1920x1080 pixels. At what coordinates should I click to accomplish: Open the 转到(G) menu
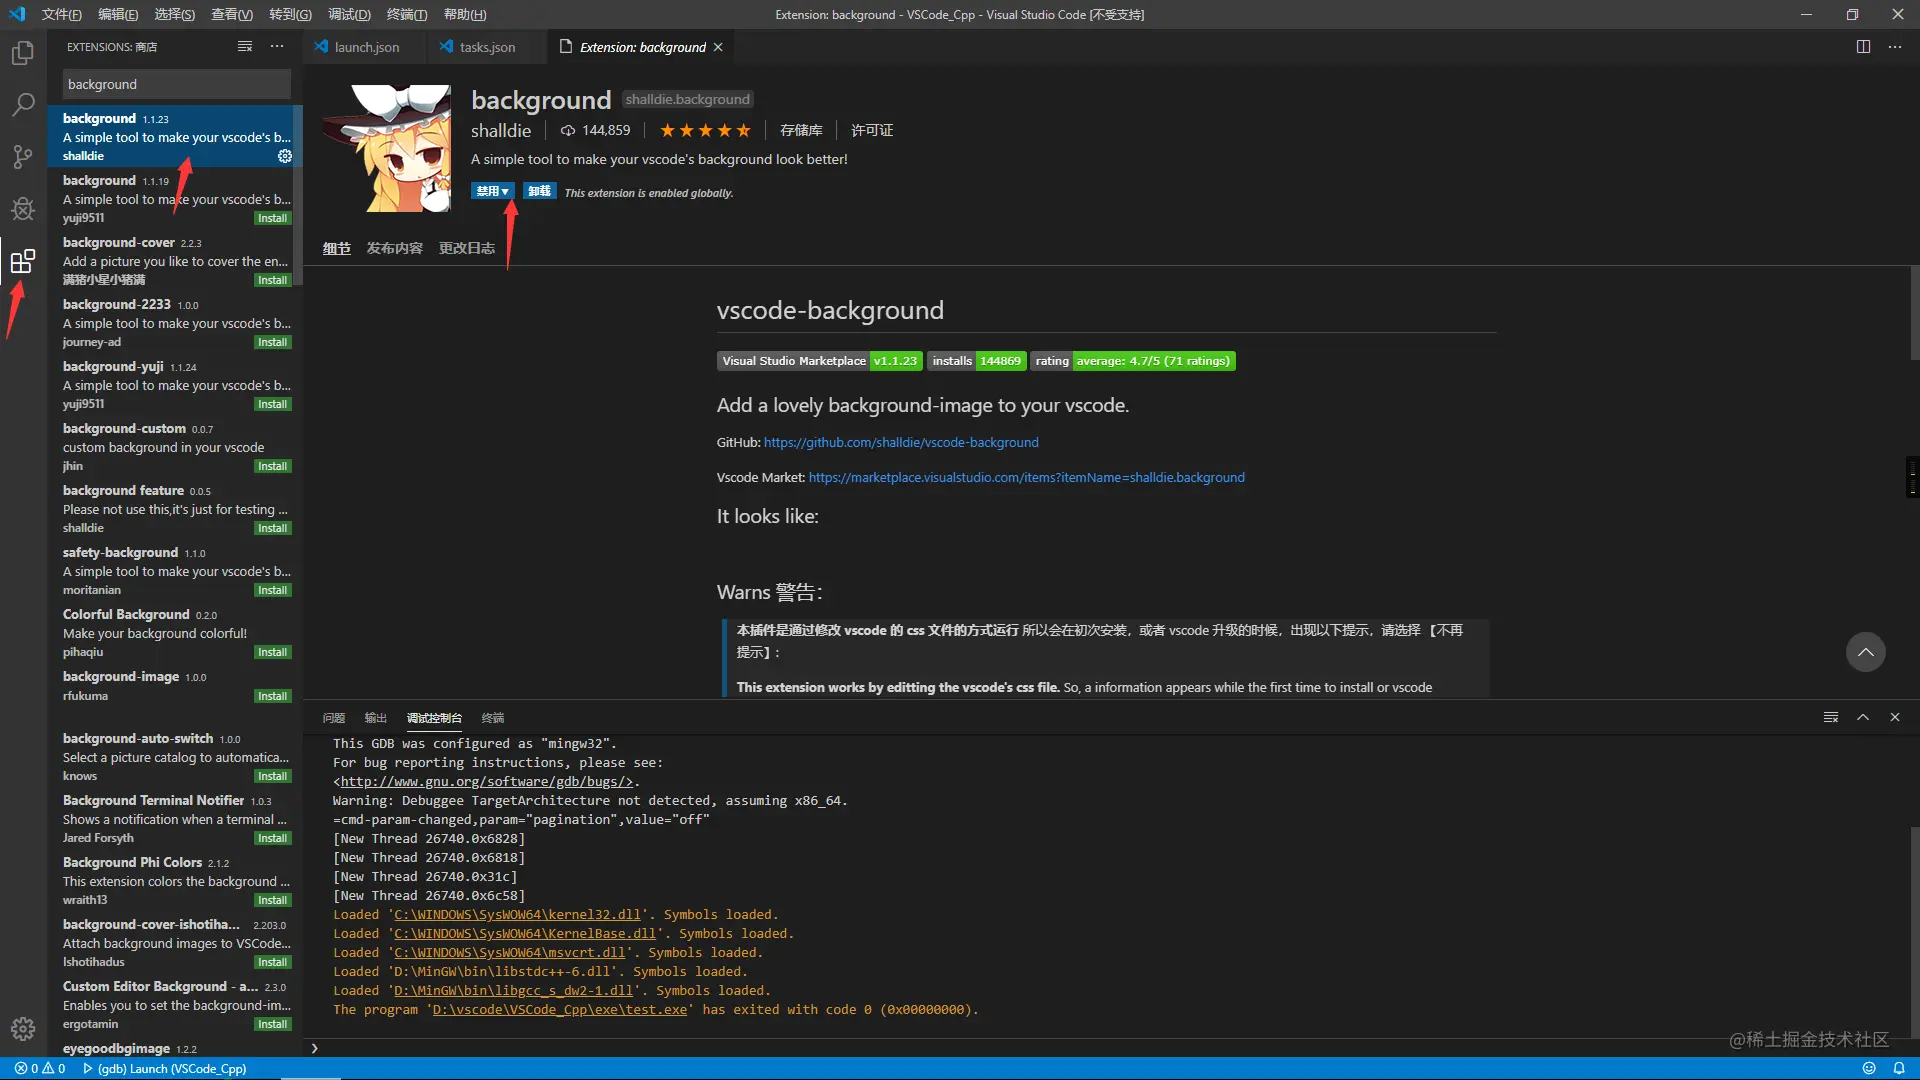pyautogui.click(x=290, y=15)
